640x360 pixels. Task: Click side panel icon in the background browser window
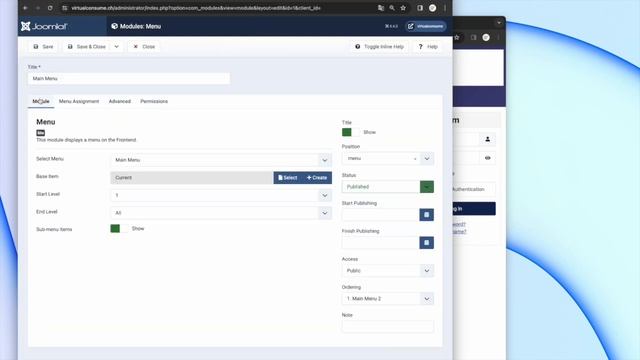[x=473, y=37]
